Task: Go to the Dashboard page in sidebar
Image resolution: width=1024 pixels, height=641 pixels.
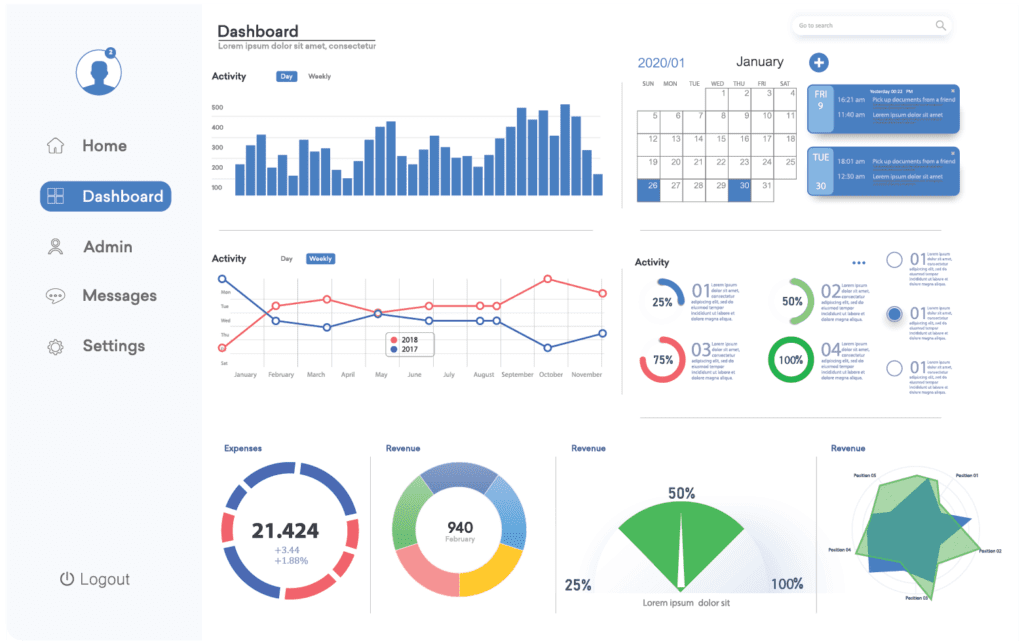Action: pyautogui.click(x=106, y=196)
